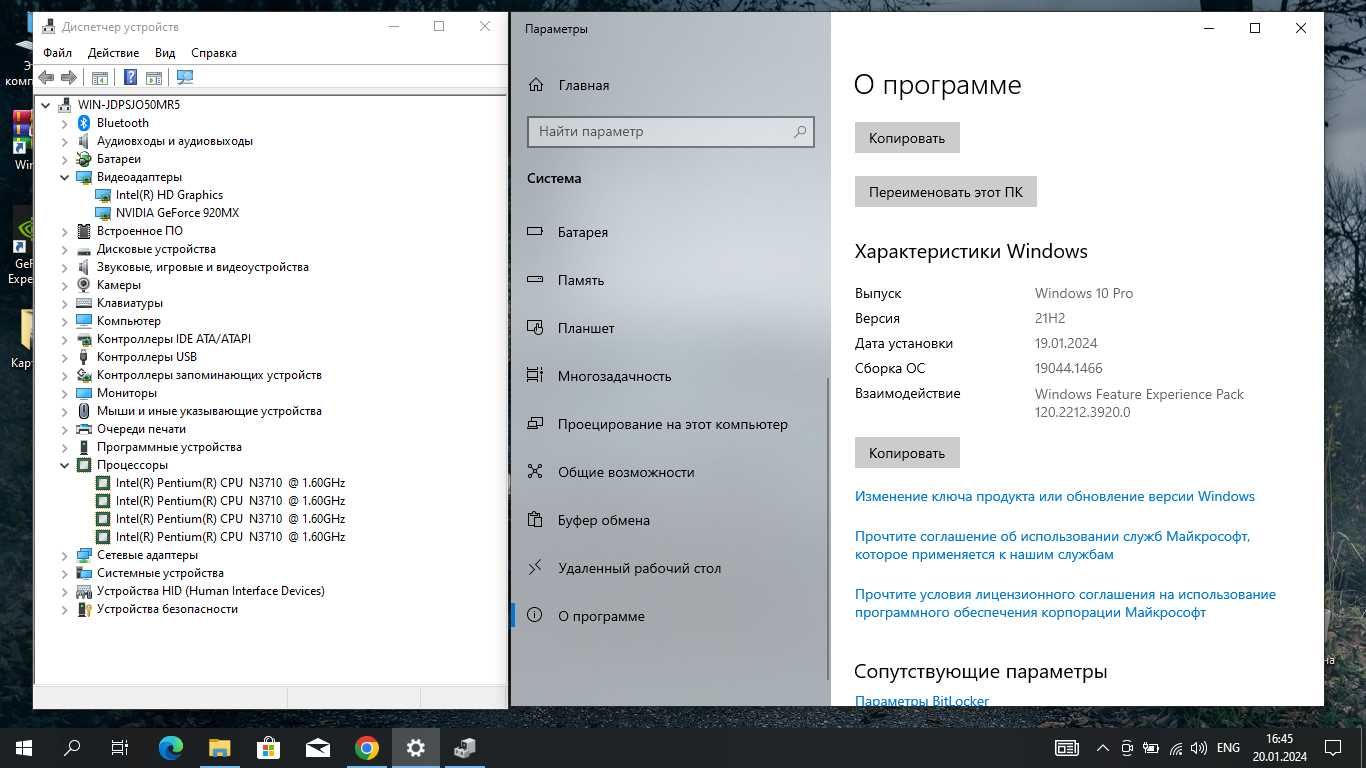Click Scan for hardware changes monitor icon
This screenshot has height=768, width=1366.
[x=185, y=77]
